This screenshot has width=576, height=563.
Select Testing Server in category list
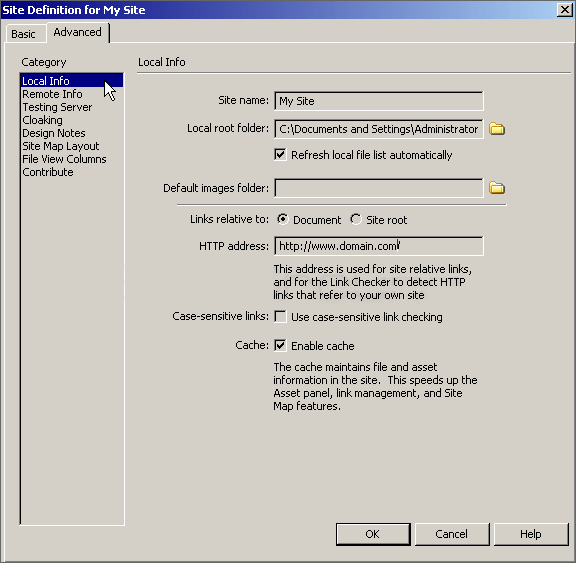point(57,107)
